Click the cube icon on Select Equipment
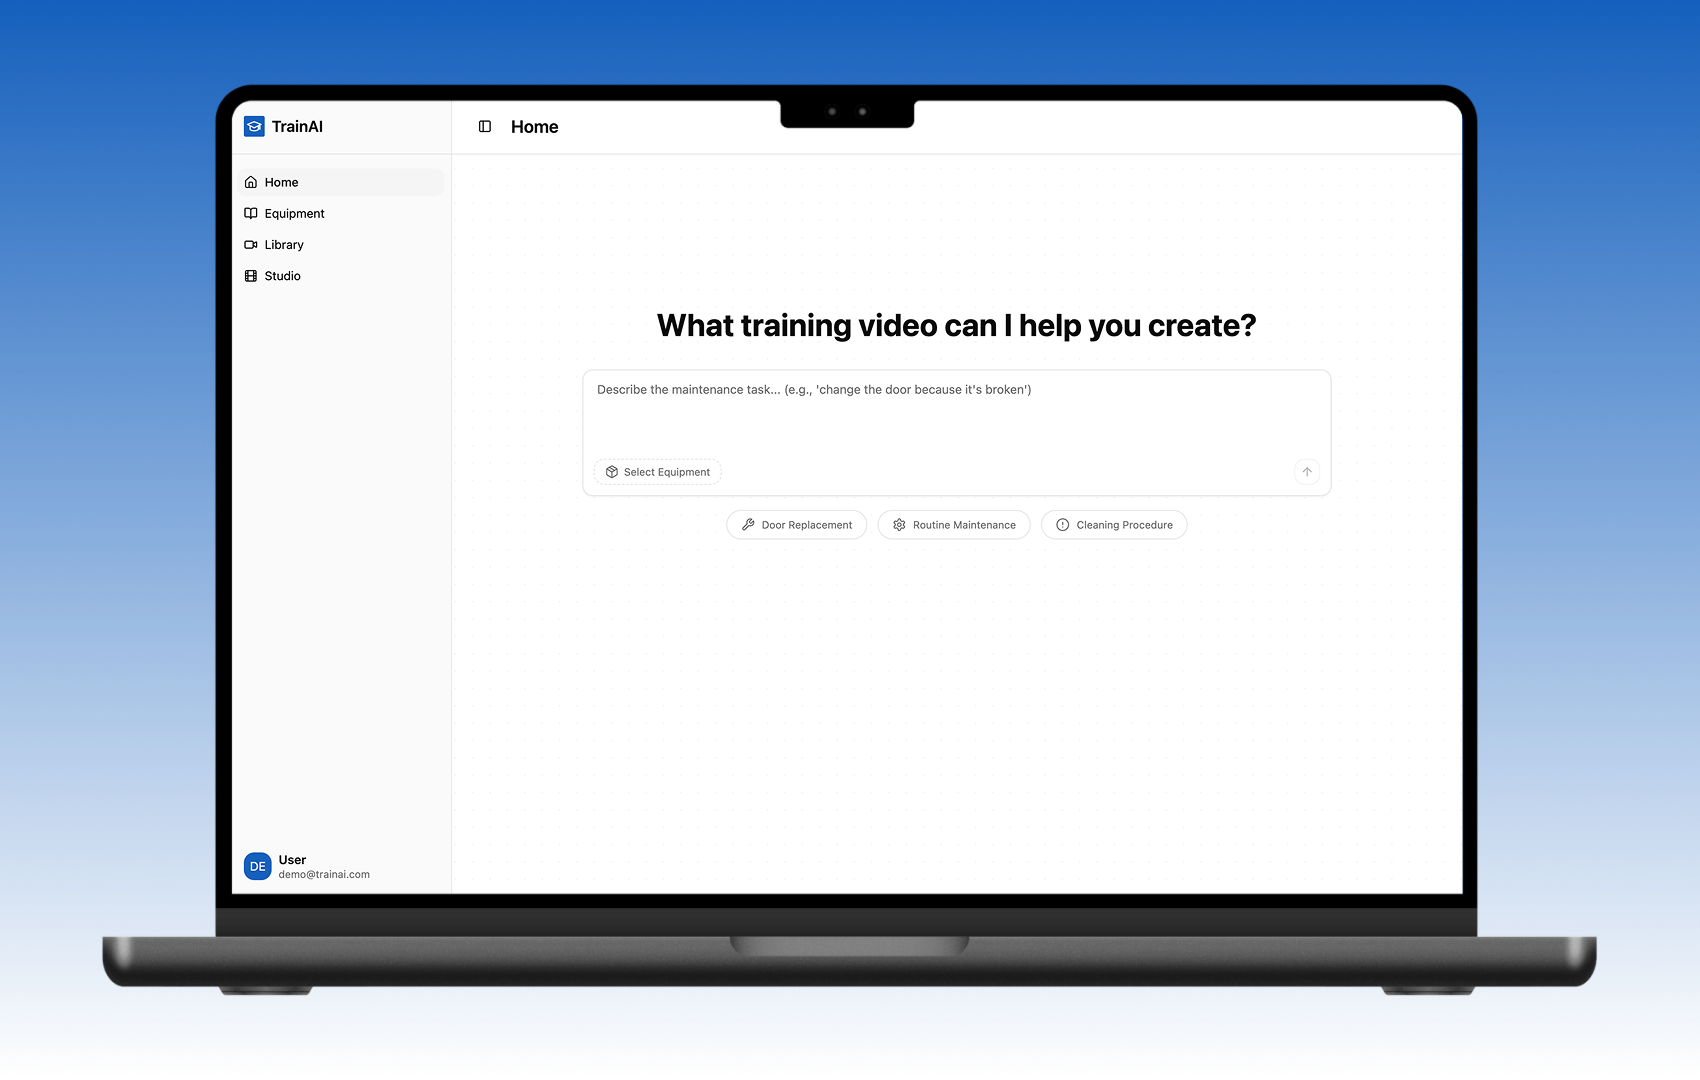 pyautogui.click(x=611, y=471)
